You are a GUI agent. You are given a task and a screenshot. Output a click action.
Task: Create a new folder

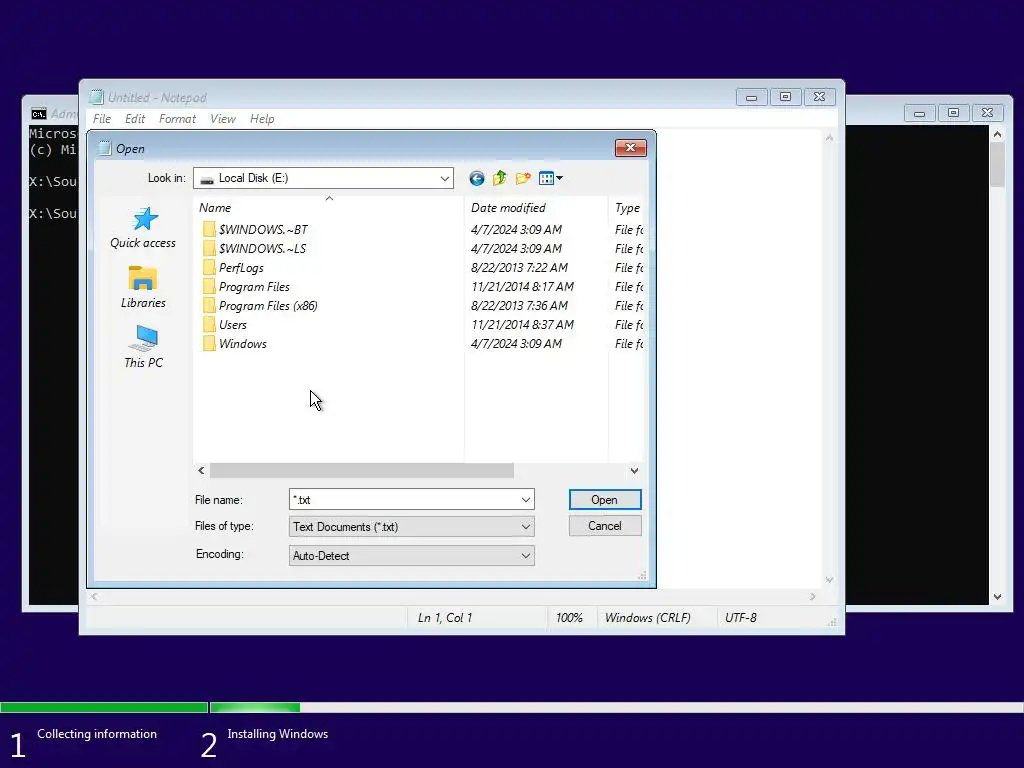pyautogui.click(x=523, y=178)
